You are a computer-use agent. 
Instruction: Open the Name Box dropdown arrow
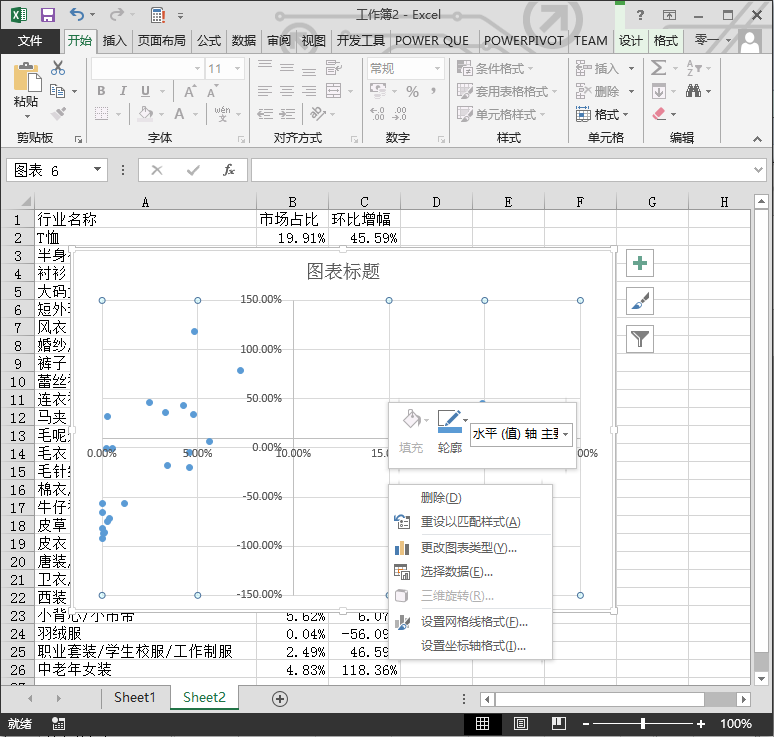[97, 170]
